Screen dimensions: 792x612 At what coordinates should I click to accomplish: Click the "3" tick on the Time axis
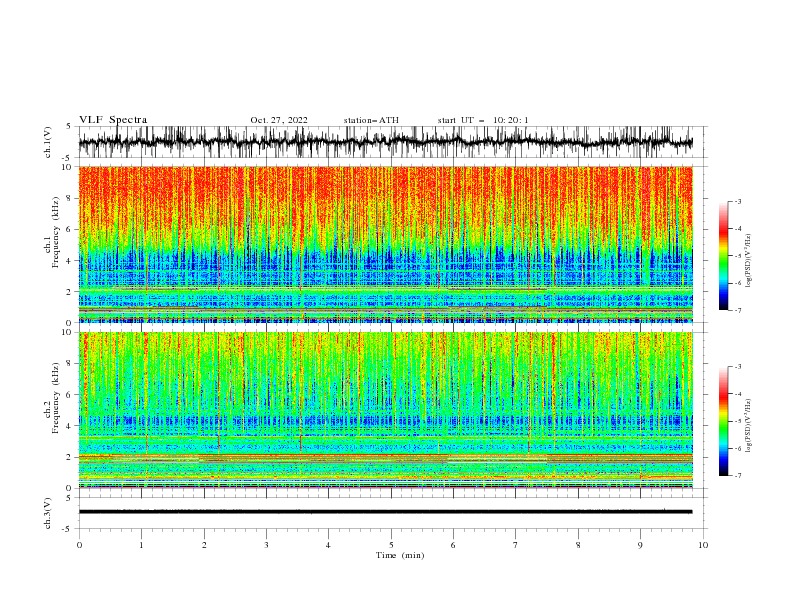click(266, 545)
